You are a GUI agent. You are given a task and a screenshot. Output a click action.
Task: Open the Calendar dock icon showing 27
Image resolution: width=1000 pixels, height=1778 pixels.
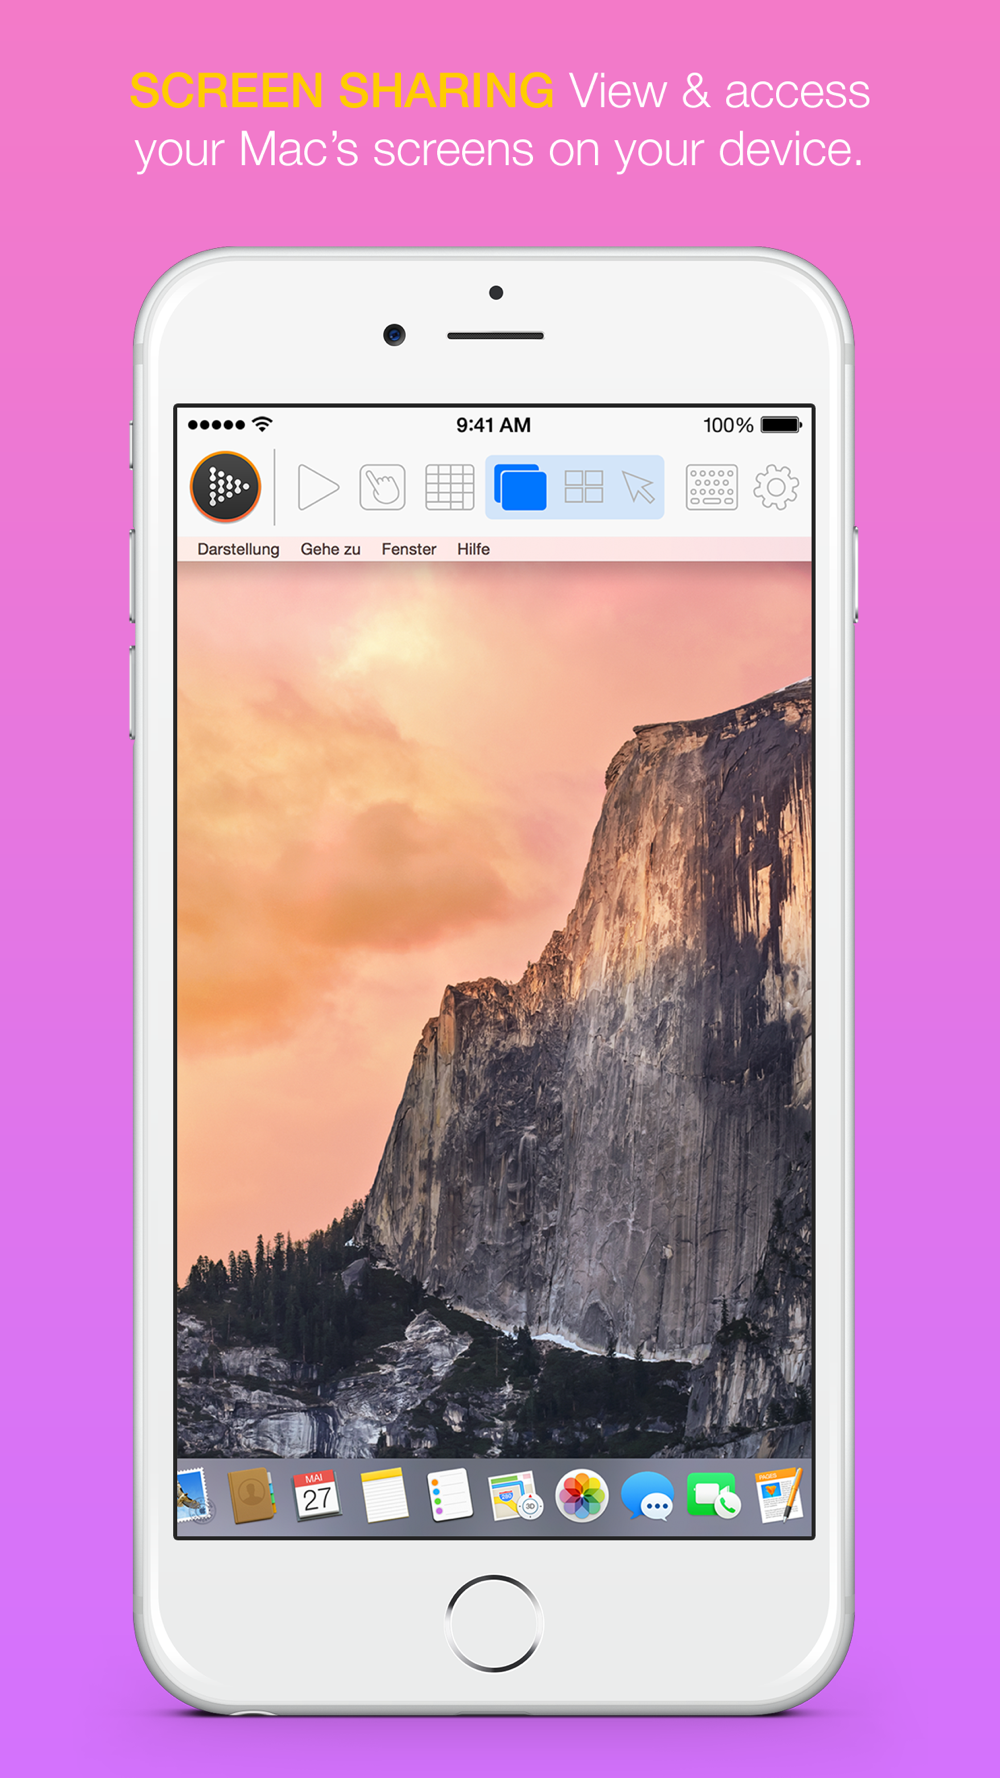316,1496
